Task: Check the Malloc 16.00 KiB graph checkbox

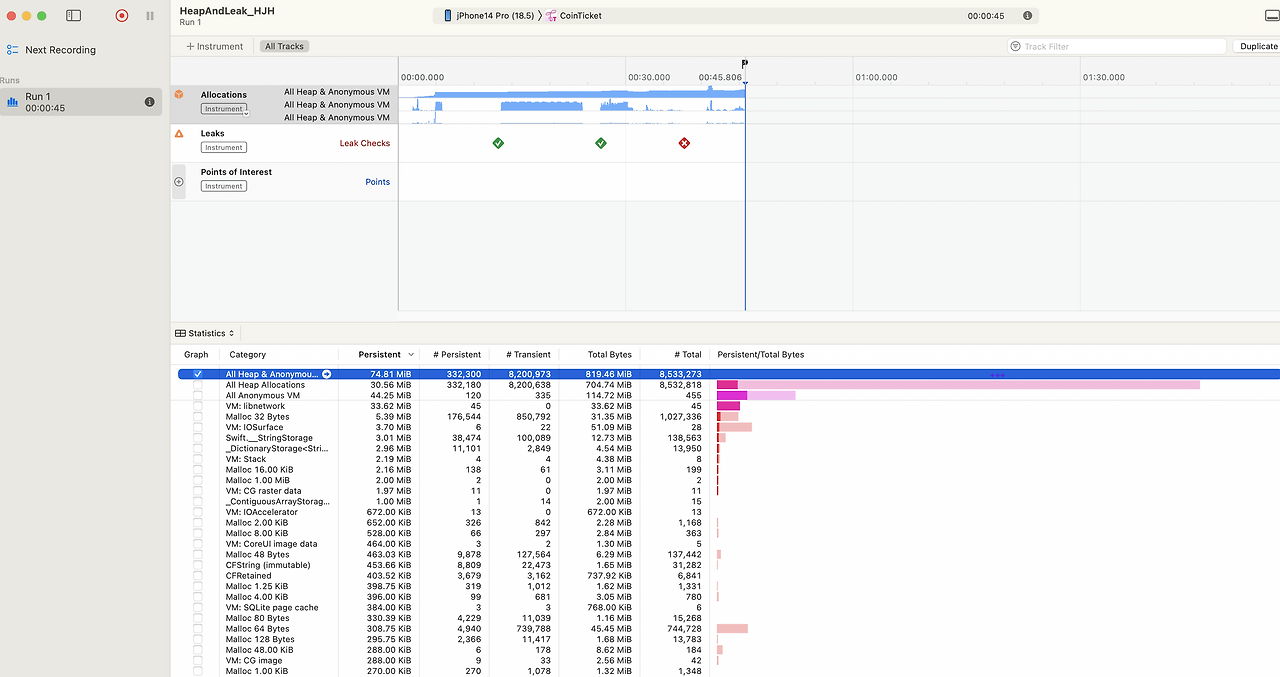Action: coord(197,469)
